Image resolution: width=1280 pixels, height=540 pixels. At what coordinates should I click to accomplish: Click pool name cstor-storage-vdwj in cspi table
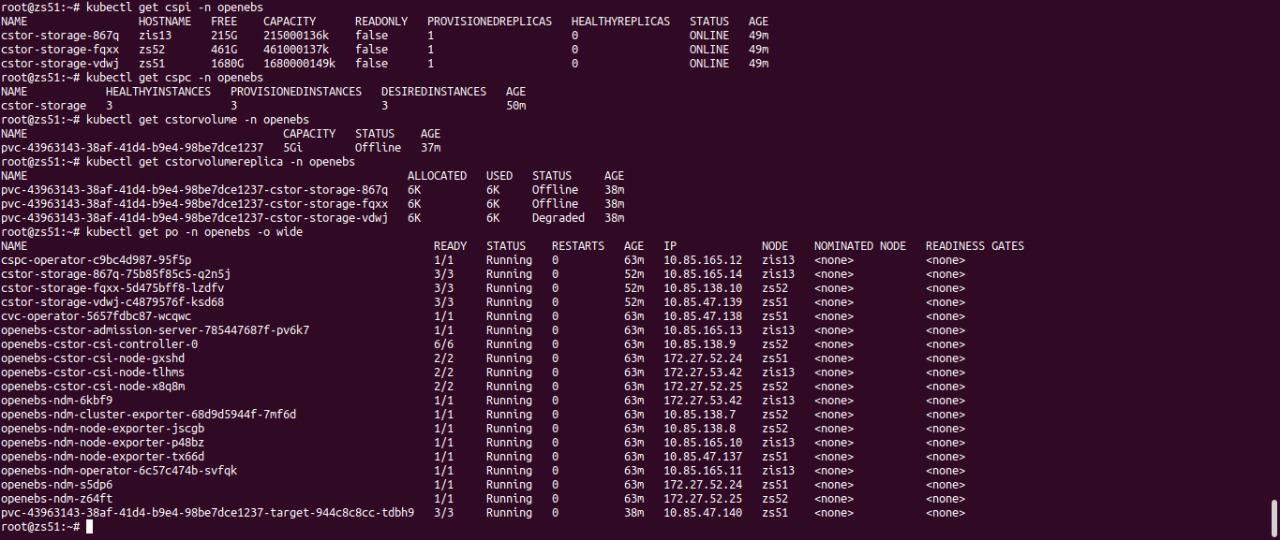coord(60,63)
